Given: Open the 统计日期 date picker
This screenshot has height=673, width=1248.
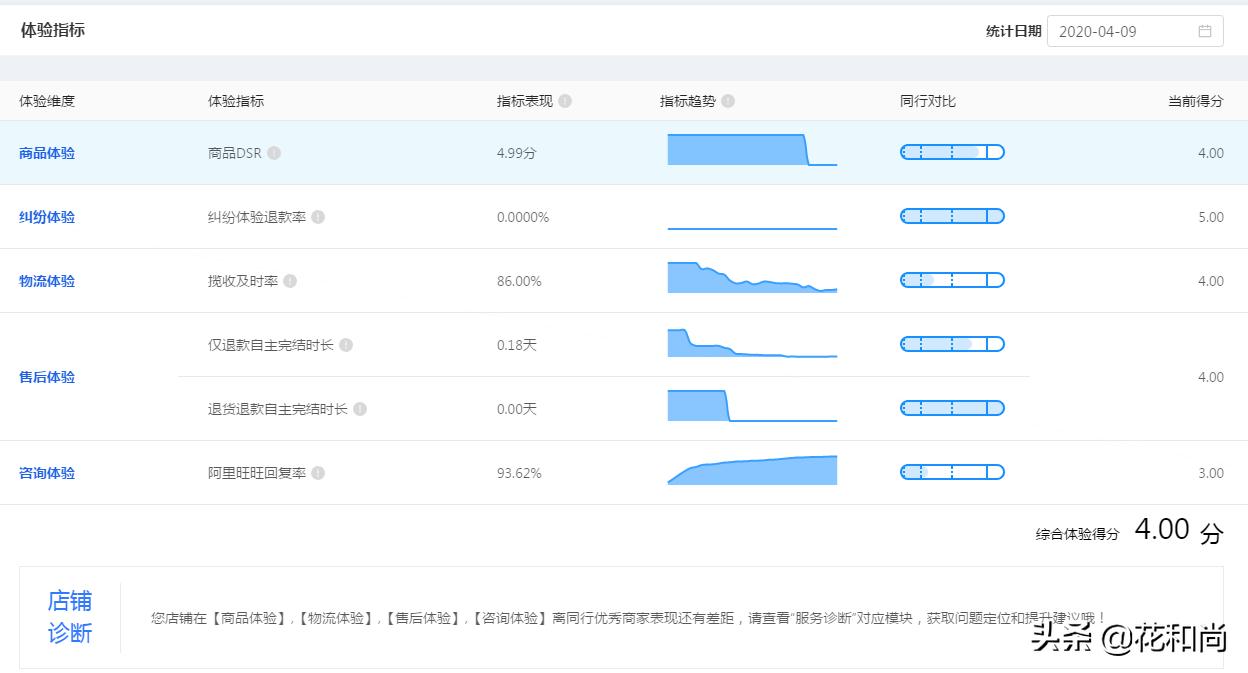Looking at the screenshot, I should pyautogui.click(x=1135, y=31).
